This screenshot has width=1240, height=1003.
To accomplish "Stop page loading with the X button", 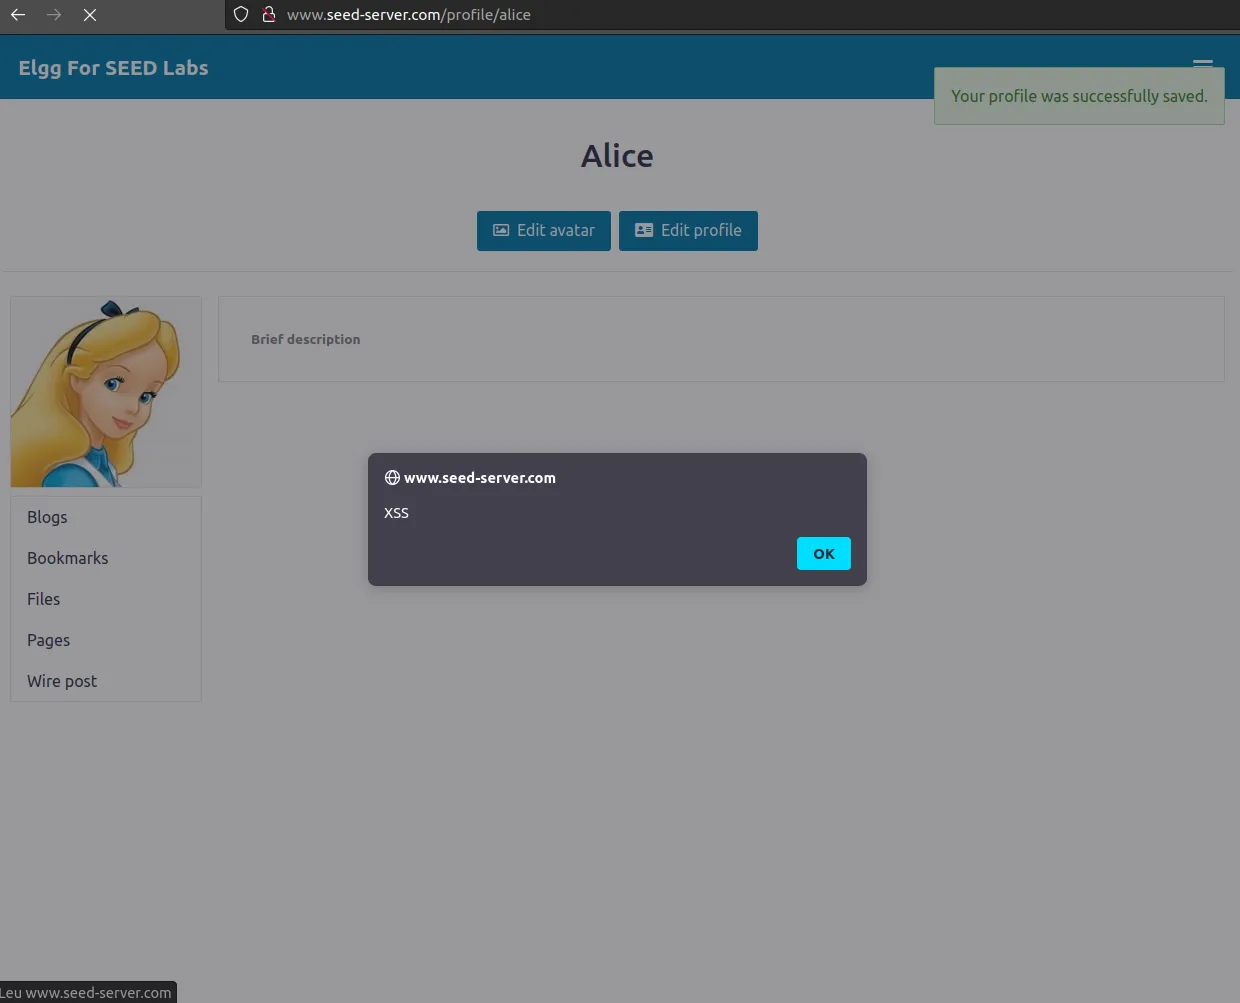I will (x=90, y=15).
